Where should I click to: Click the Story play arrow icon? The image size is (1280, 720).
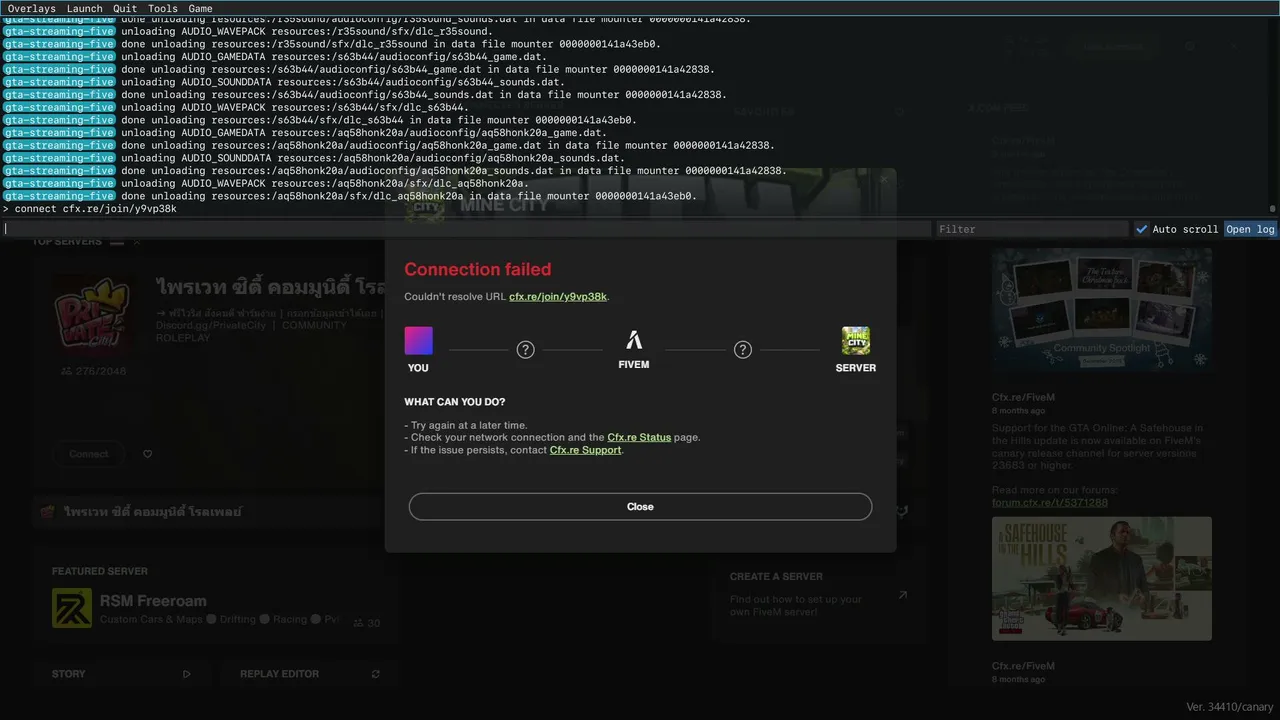[186, 674]
